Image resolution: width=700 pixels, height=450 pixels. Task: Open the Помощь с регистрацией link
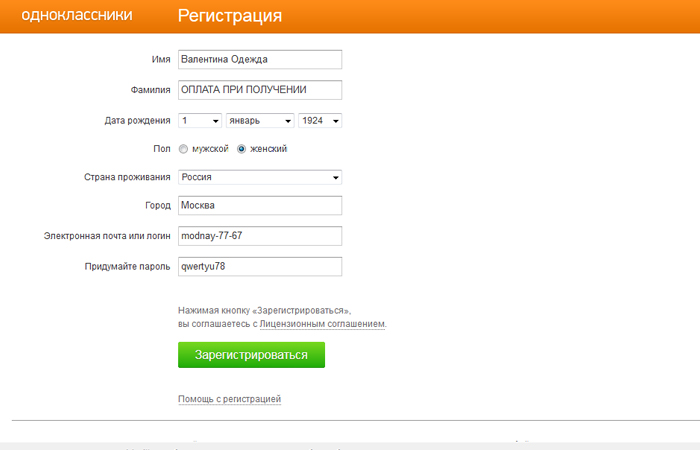coord(229,399)
